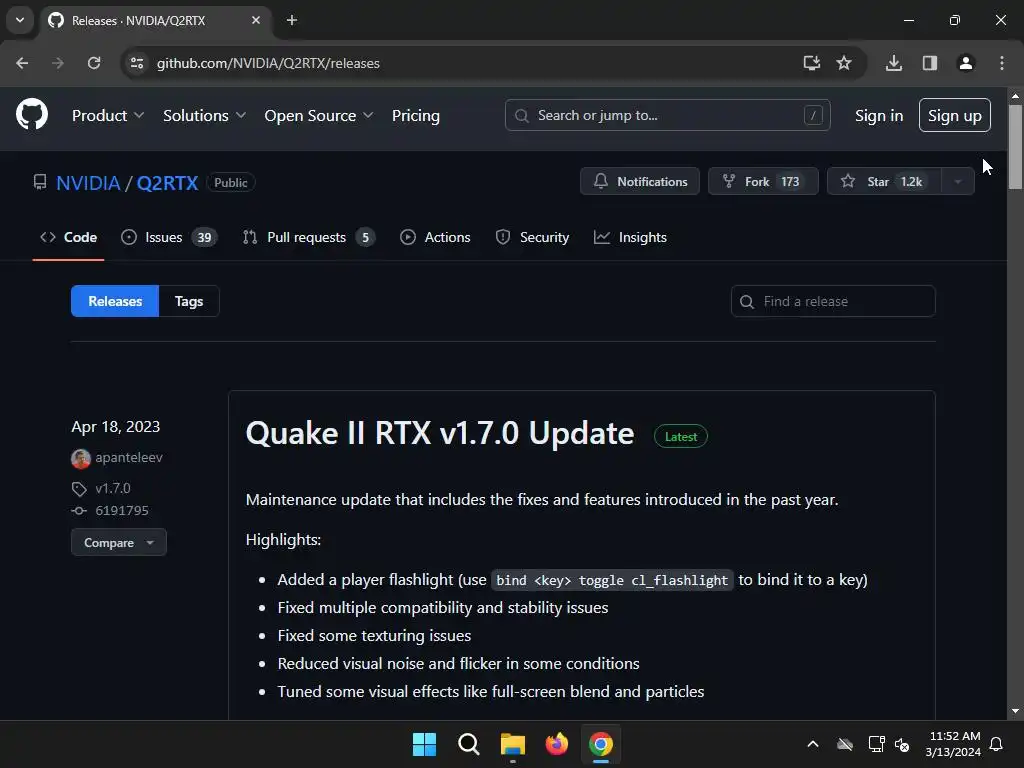Open Windows Start menu
The width and height of the screenshot is (1024, 768).
(424, 744)
